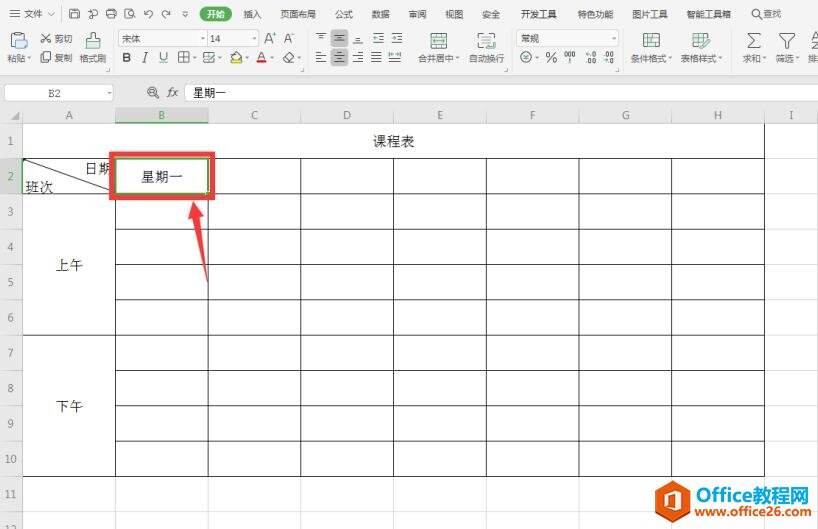818x529 pixels.
Task: Click column D header
Action: click(347, 115)
